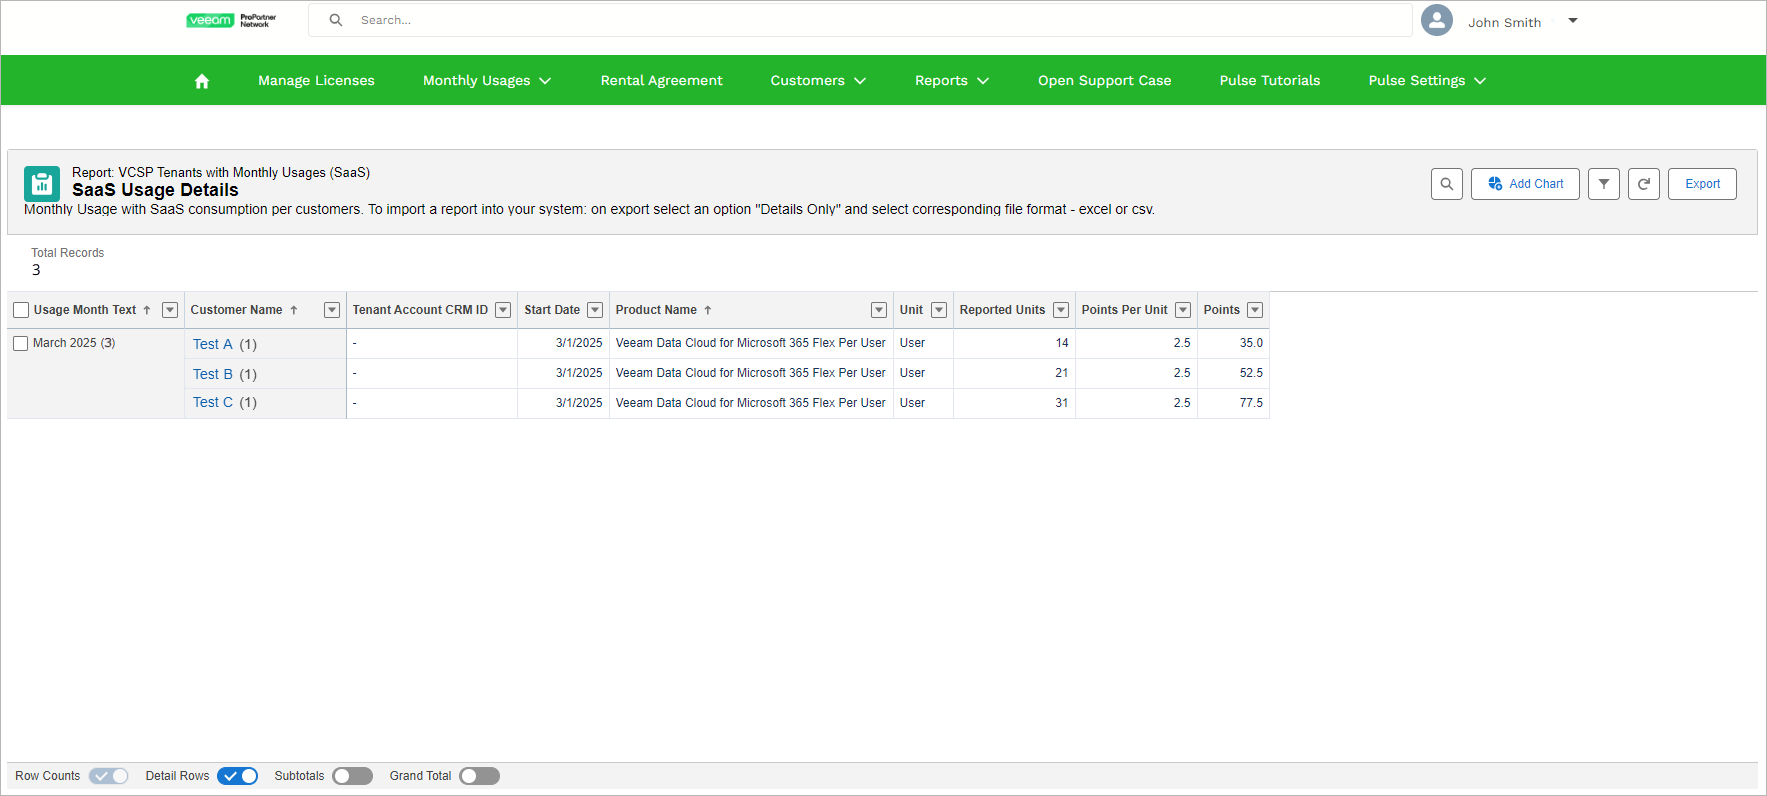Open report table search tool
The image size is (1767, 796).
point(1447,184)
